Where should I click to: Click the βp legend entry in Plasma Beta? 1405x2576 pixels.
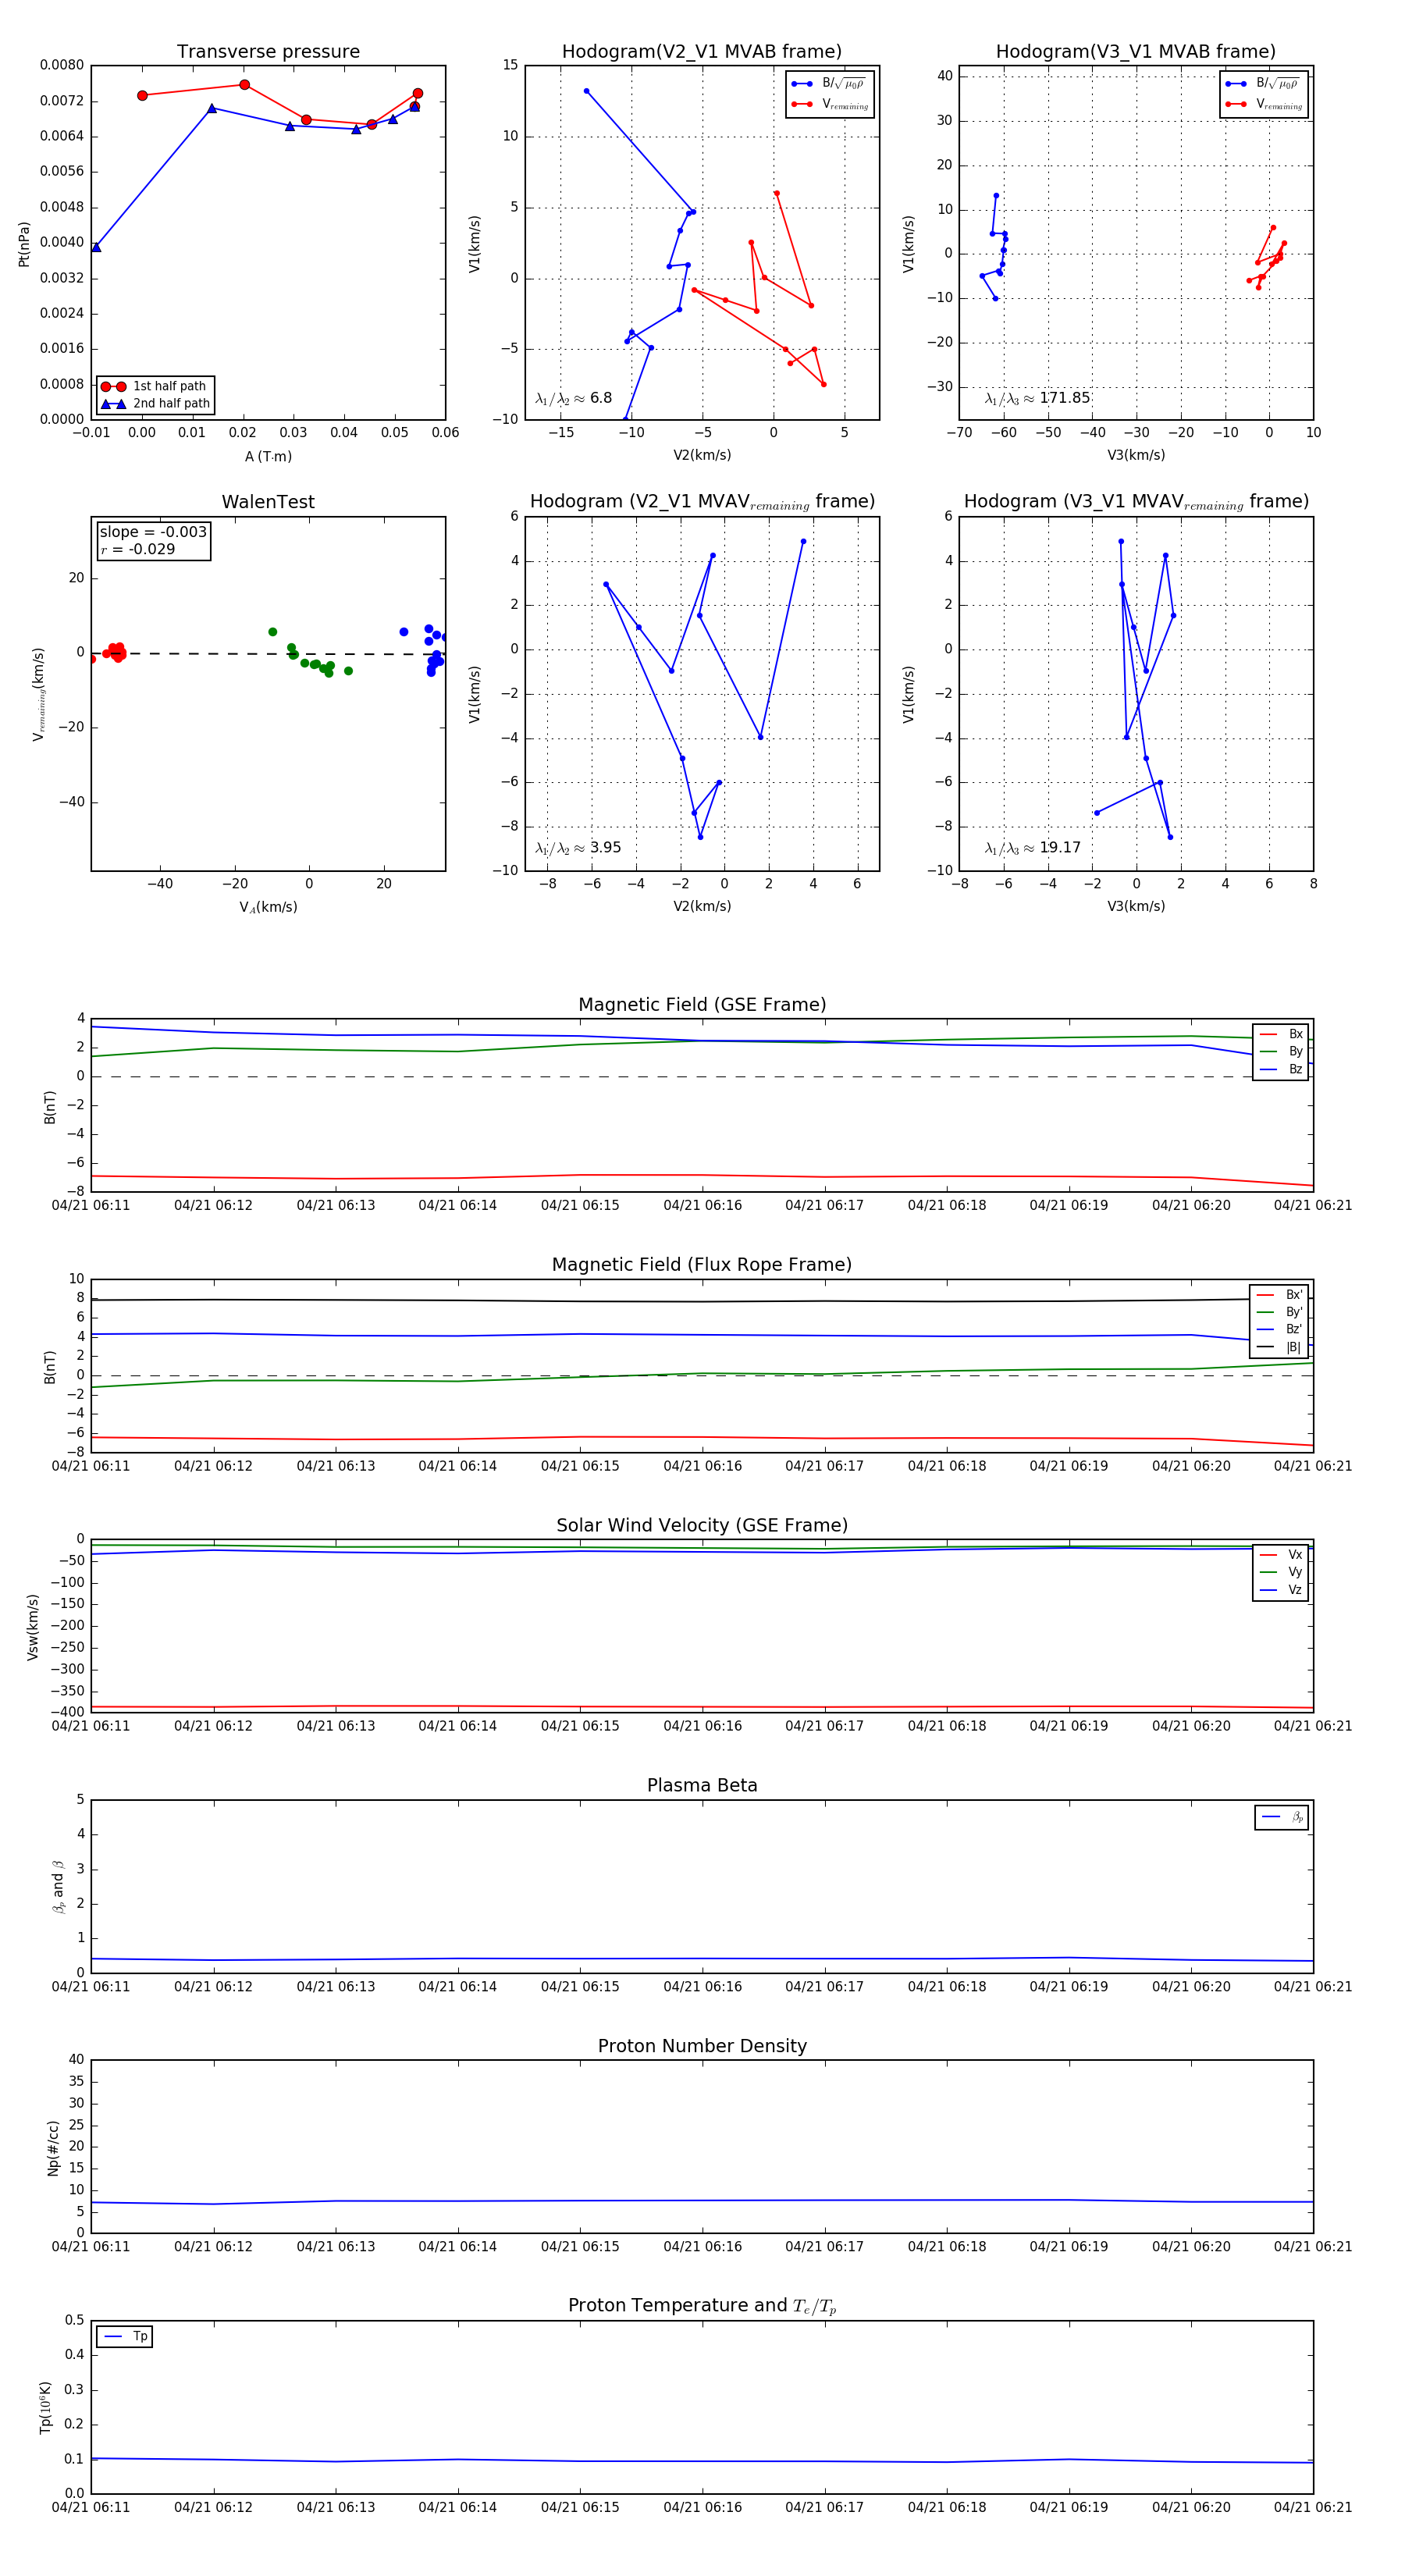1283,1817
